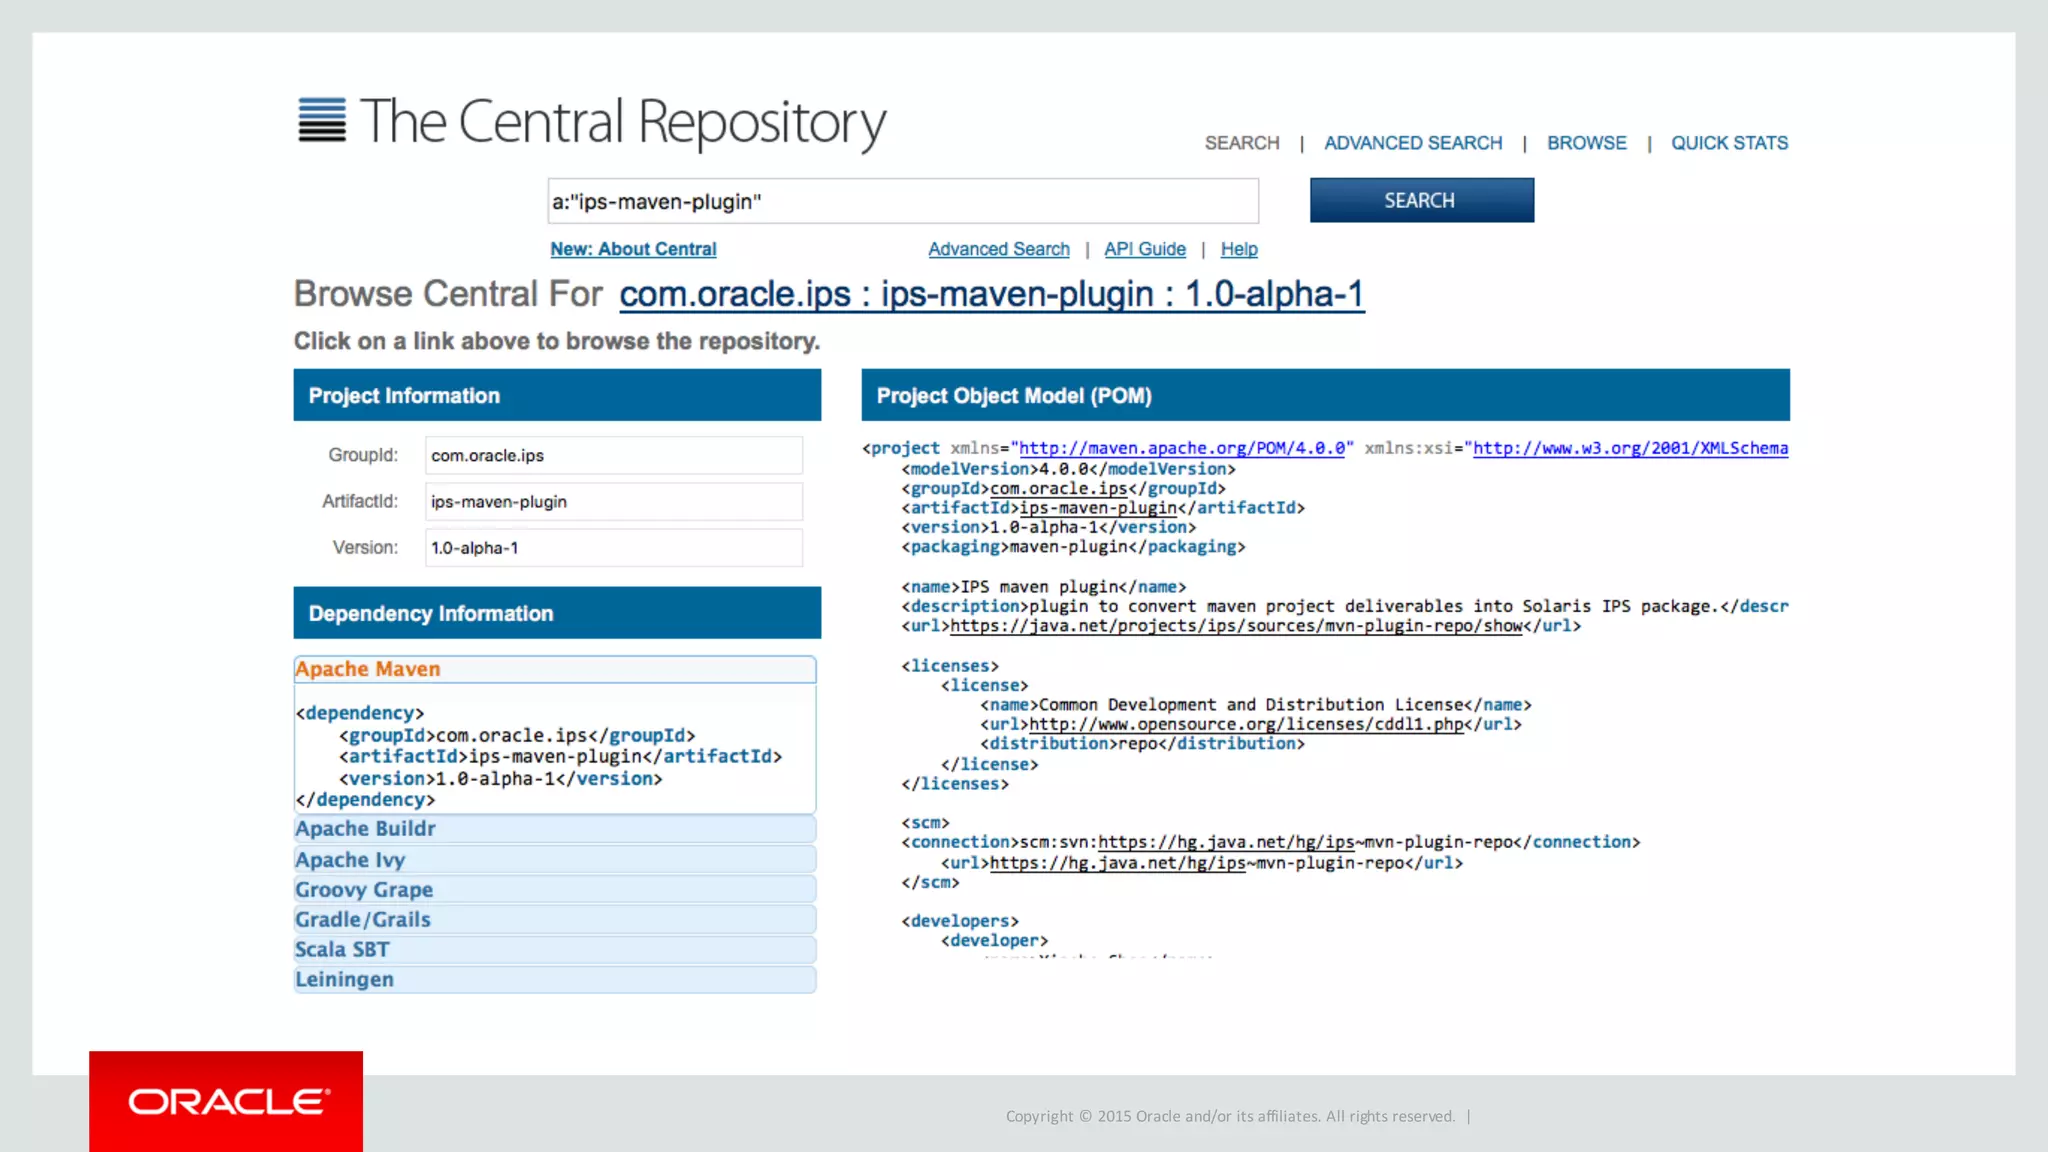Expand the Apache Buildr dependency section
The image size is (2048, 1152).
(555, 828)
